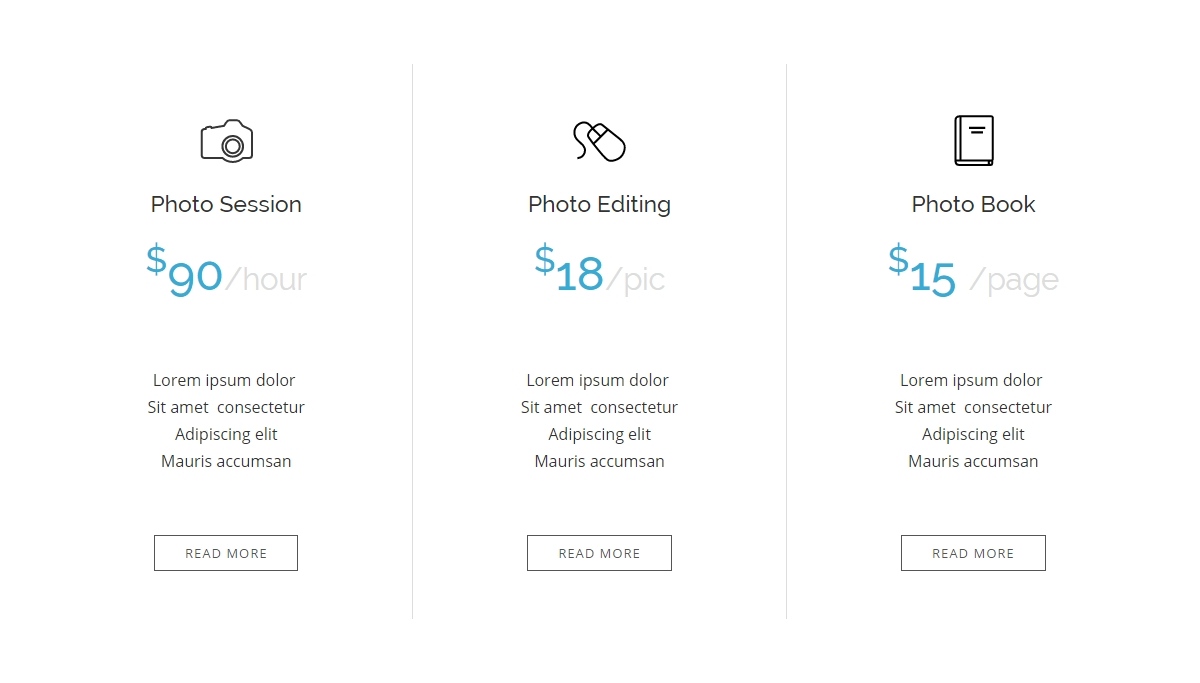Image resolution: width=1200 pixels, height=683 pixels.
Task: Click Lorem ipsum dolor under Photo Session
Action: pos(224,380)
